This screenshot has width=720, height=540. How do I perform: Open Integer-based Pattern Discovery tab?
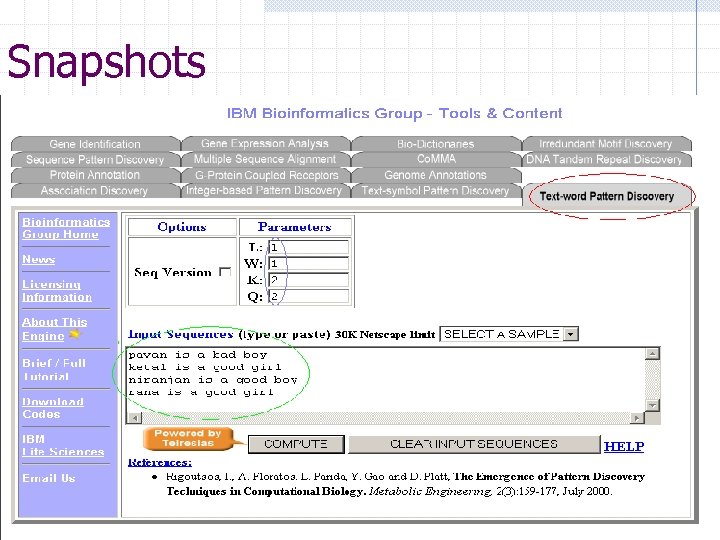point(264,190)
